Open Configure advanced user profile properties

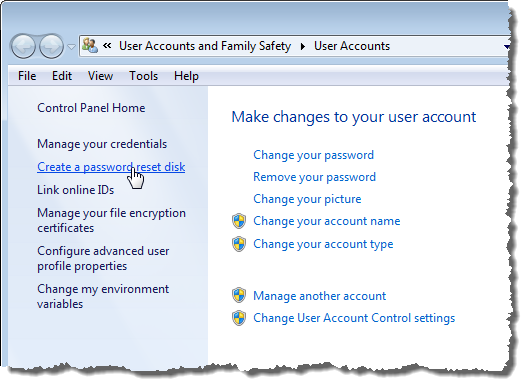click(x=103, y=259)
